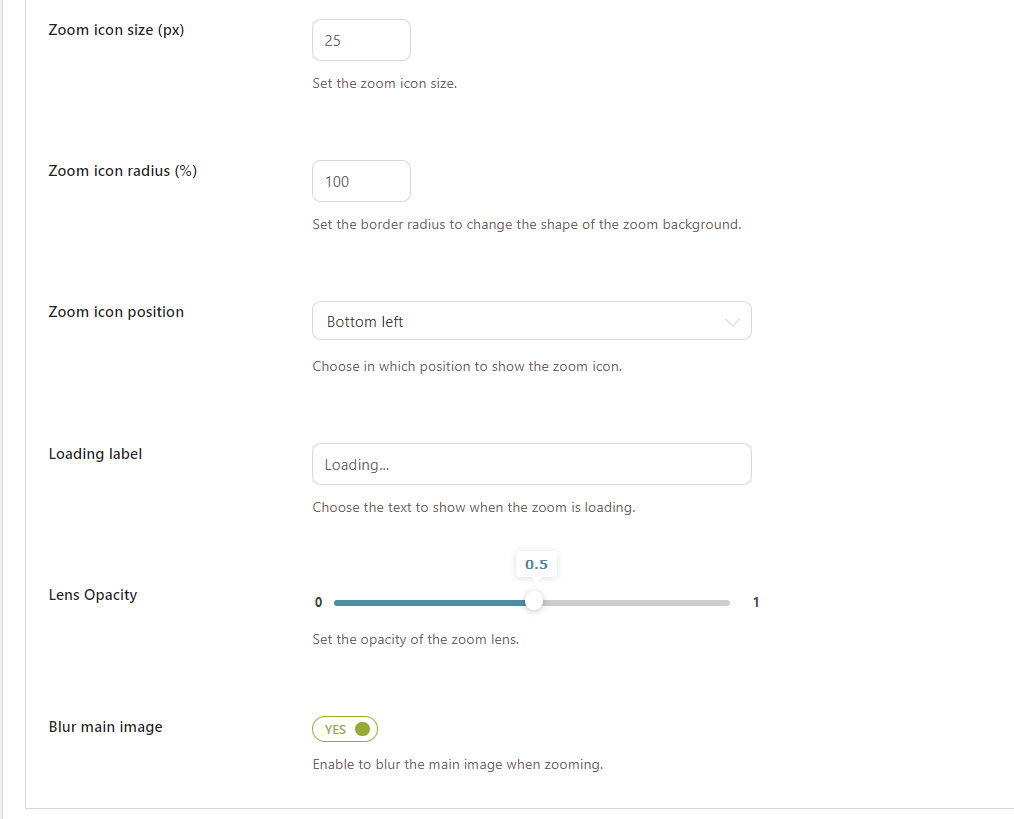Click the "Blur main image" setting title
1014x819 pixels.
[x=105, y=727]
